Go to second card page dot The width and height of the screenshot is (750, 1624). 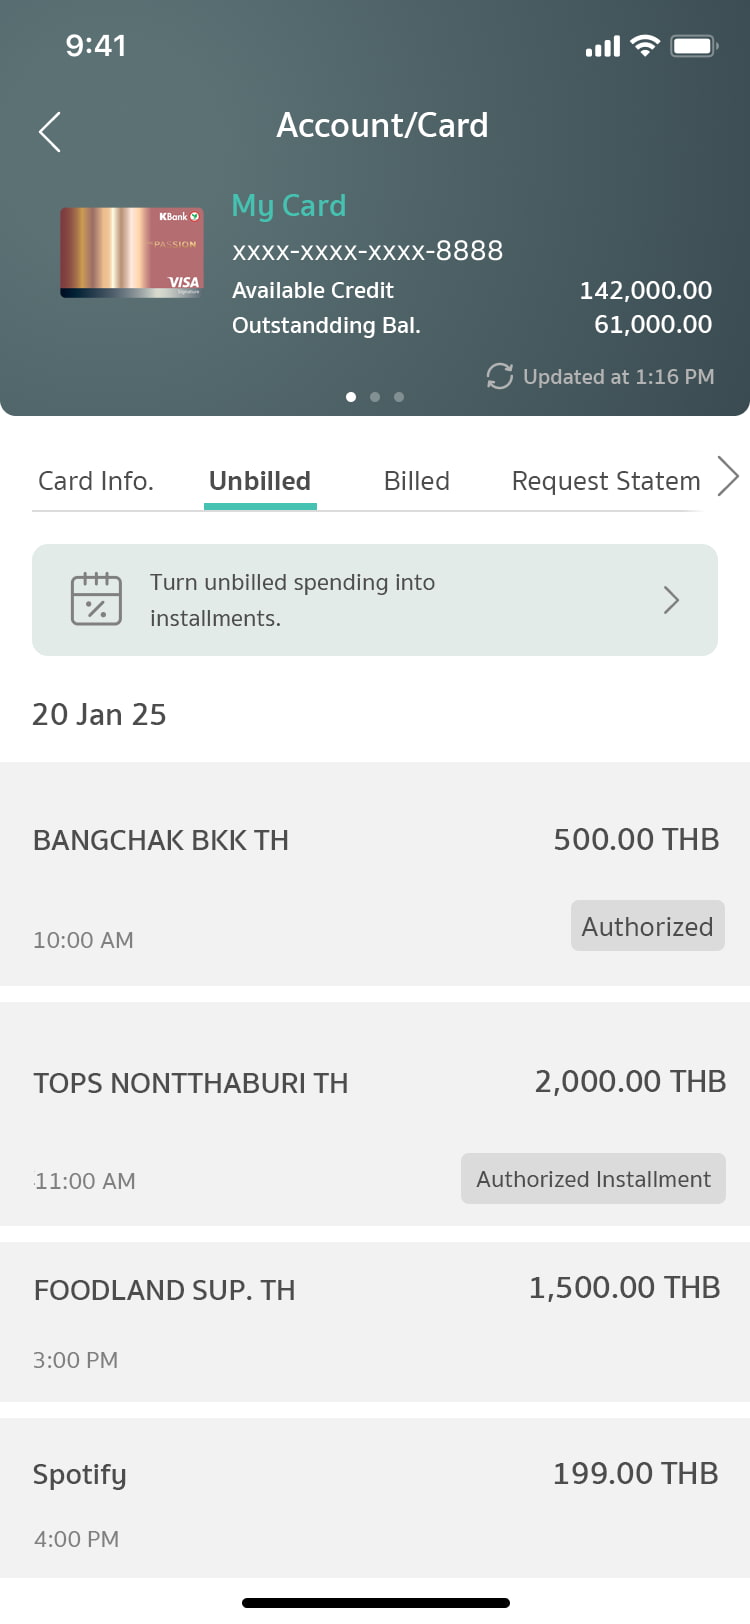[x=375, y=397]
